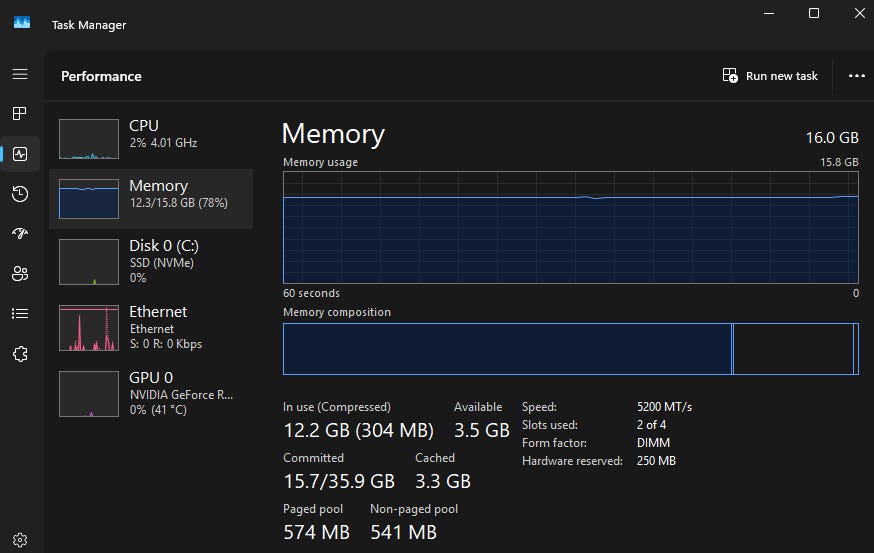The image size is (874, 553).
Task: Select the CPU performance item
Action: click(150, 137)
